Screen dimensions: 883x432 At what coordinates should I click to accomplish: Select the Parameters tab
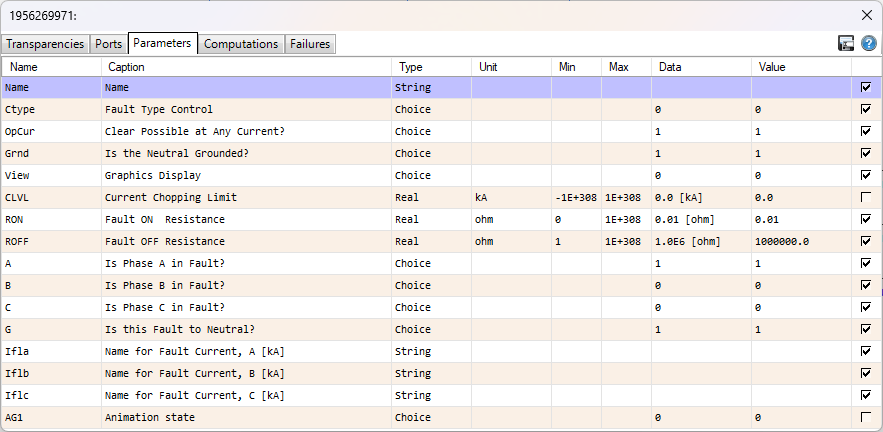point(163,43)
